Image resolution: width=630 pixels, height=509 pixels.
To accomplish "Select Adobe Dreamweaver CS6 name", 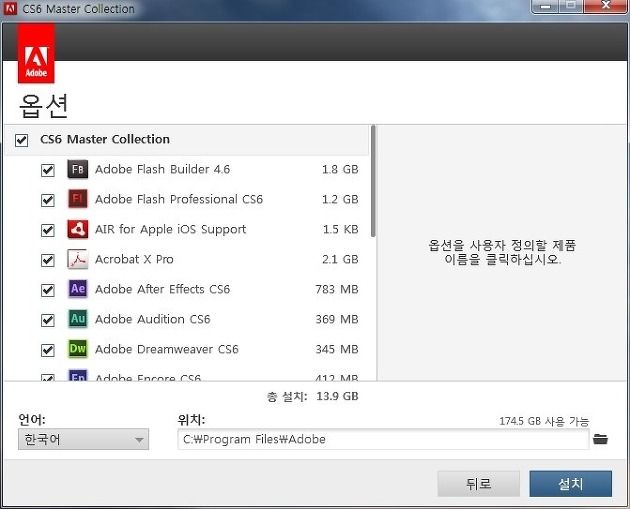I will 167,349.
